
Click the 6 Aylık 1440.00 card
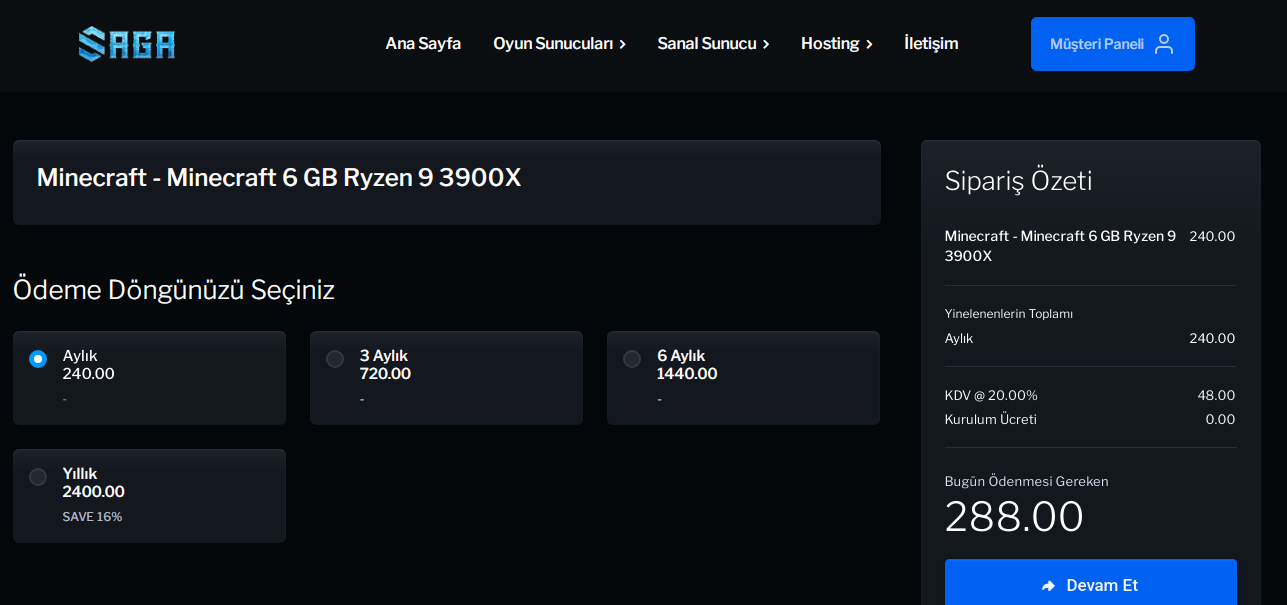[743, 378]
